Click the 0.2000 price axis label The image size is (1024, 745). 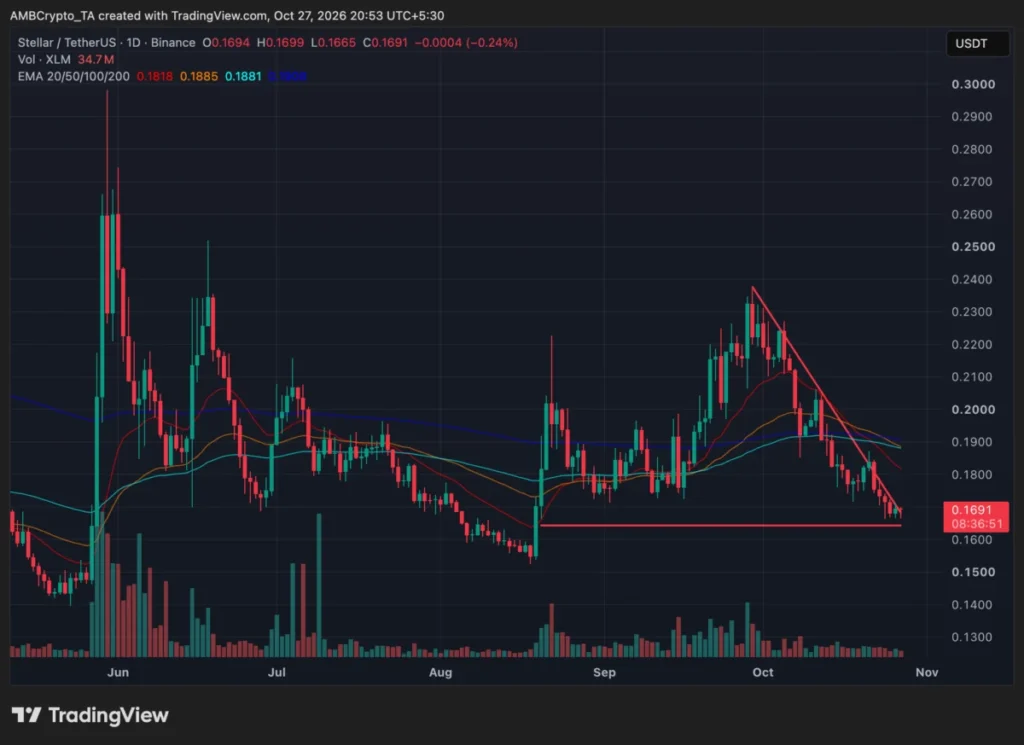click(x=973, y=409)
